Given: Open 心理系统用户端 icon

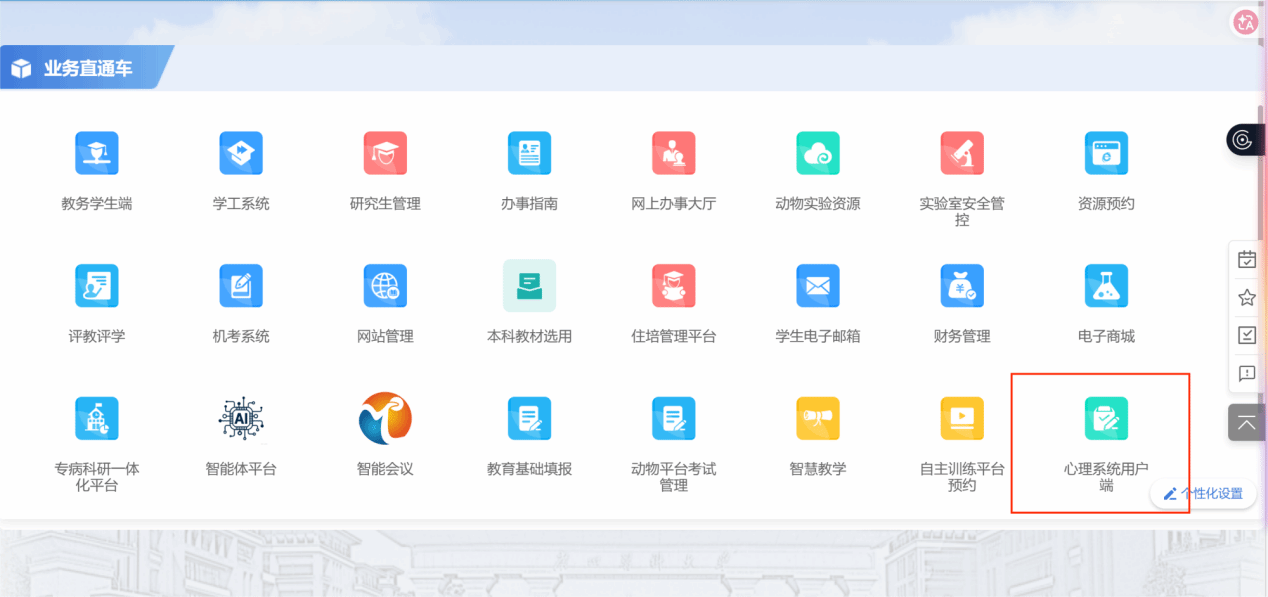Looking at the screenshot, I should coord(1106,419).
